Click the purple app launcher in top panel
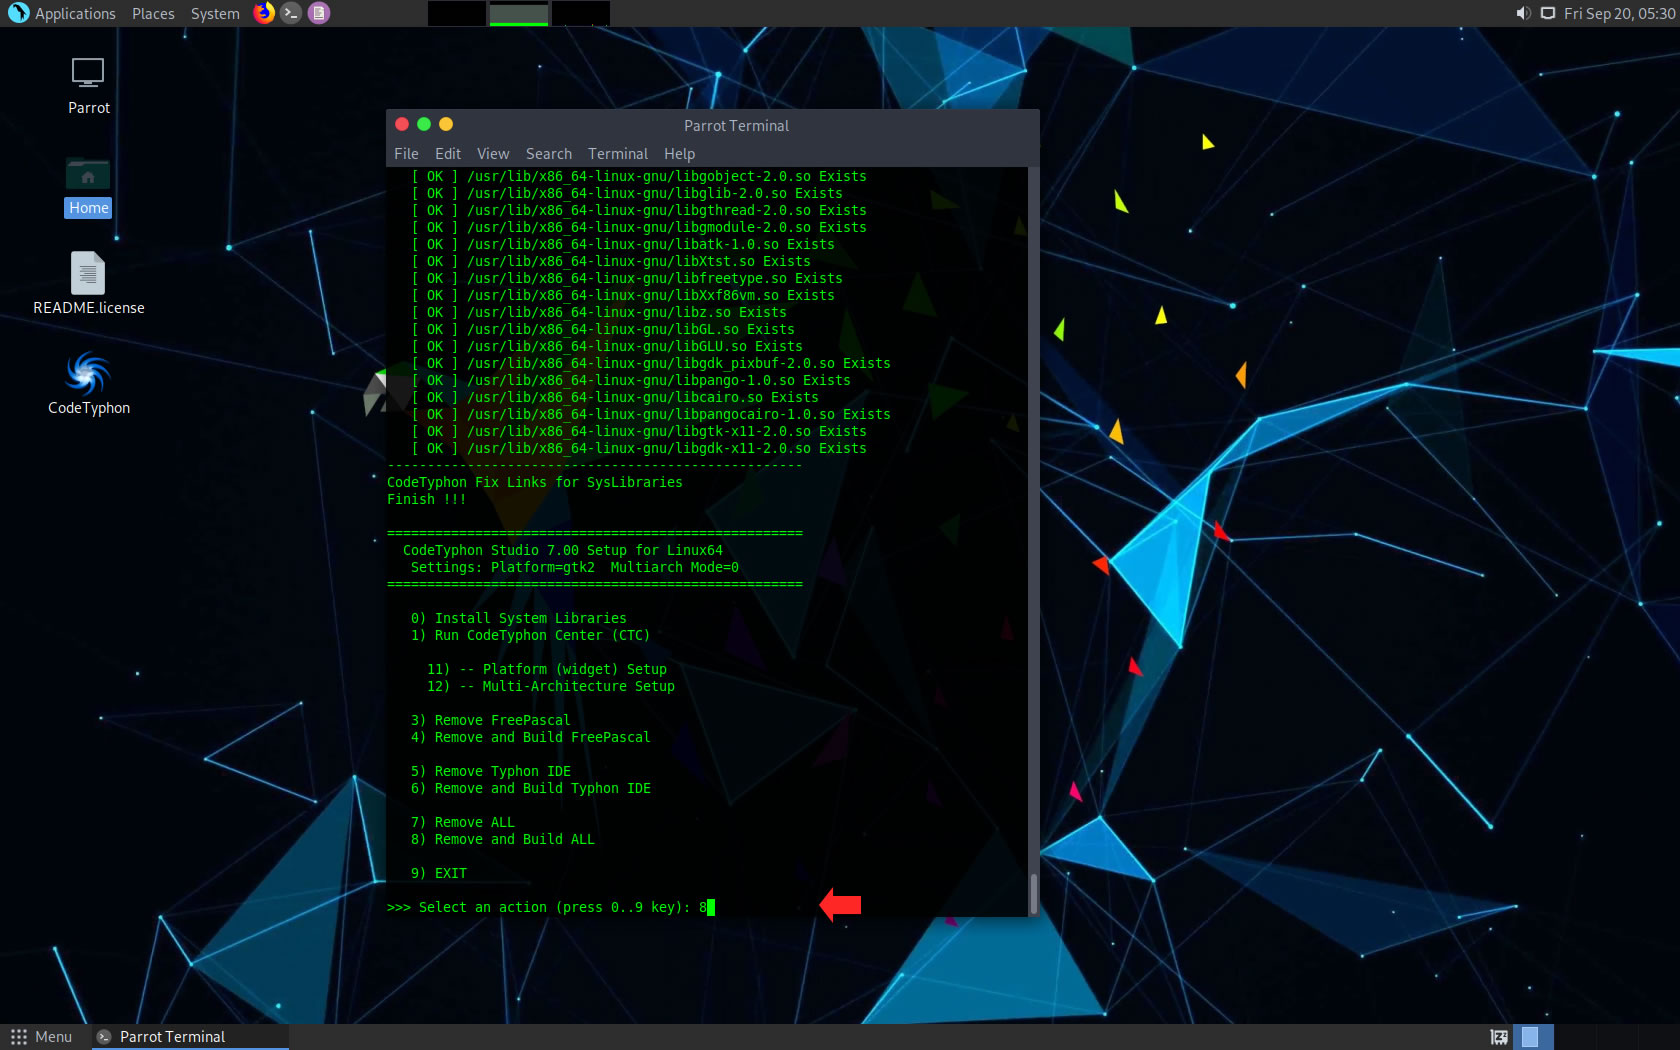The width and height of the screenshot is (1680, 1050). click(319, 13)
